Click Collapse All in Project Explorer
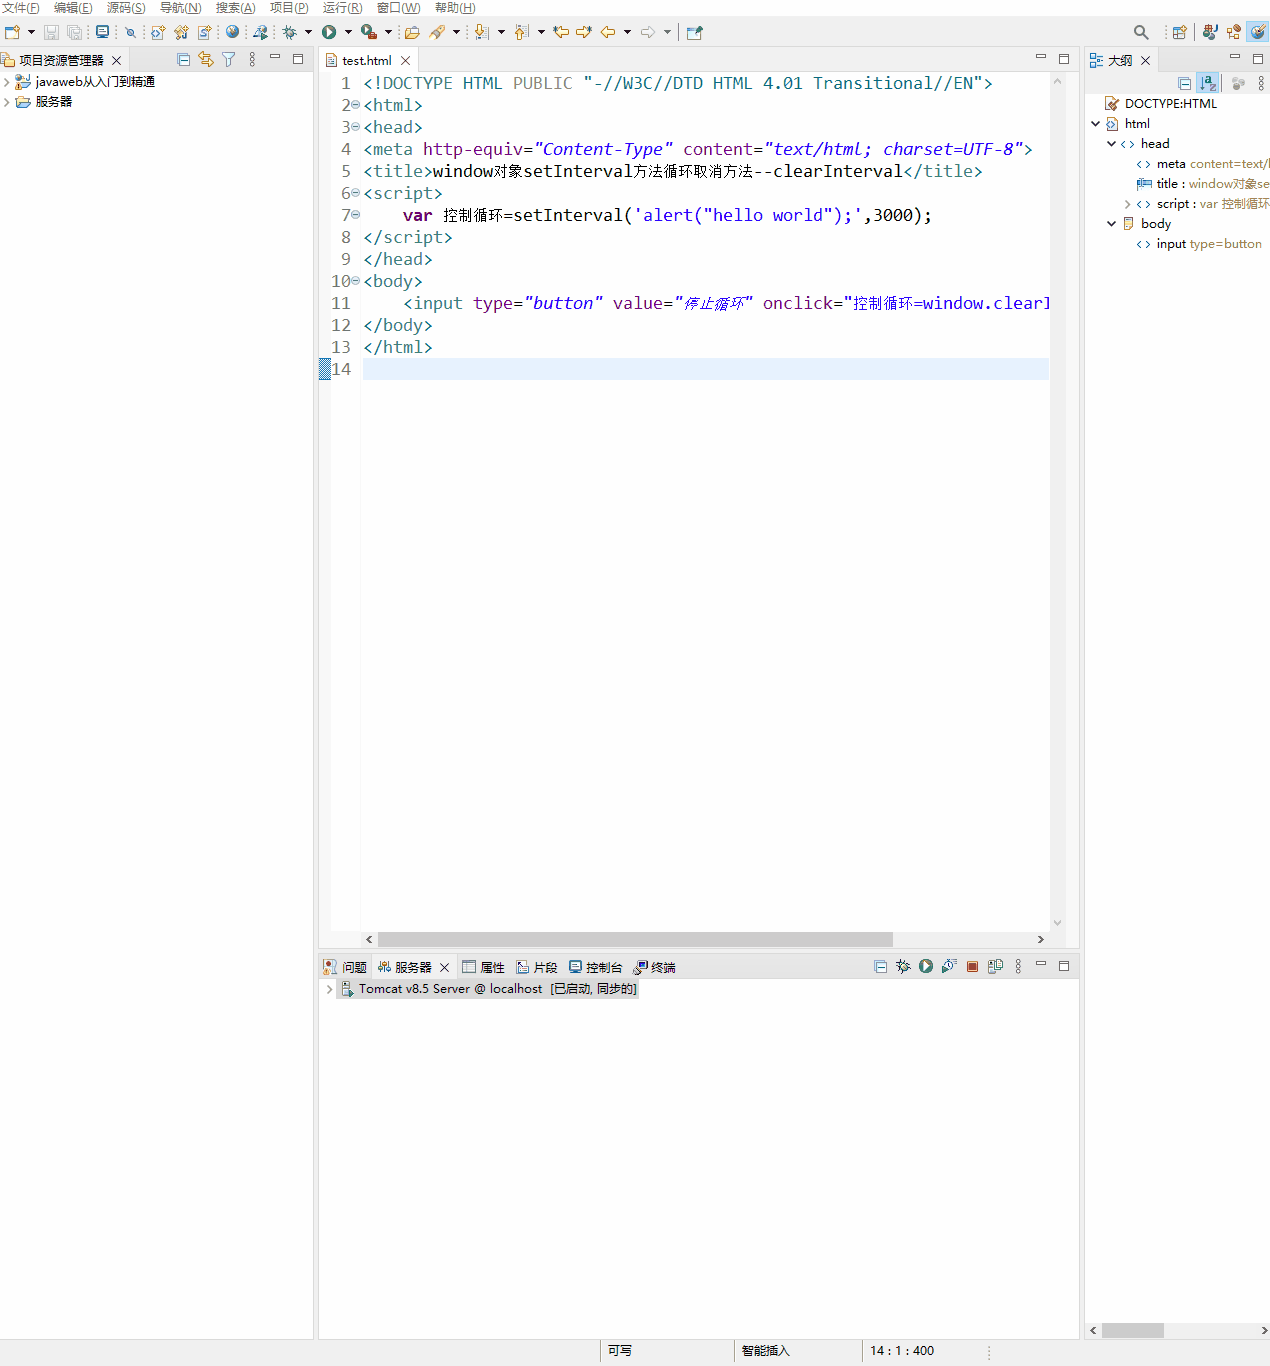The width and height of the screenshot is (1270, 1366). 183,60
